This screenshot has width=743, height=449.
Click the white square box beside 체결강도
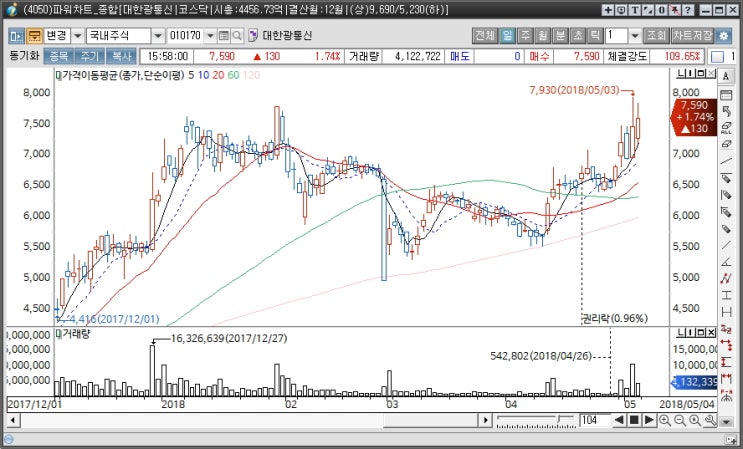717,57
